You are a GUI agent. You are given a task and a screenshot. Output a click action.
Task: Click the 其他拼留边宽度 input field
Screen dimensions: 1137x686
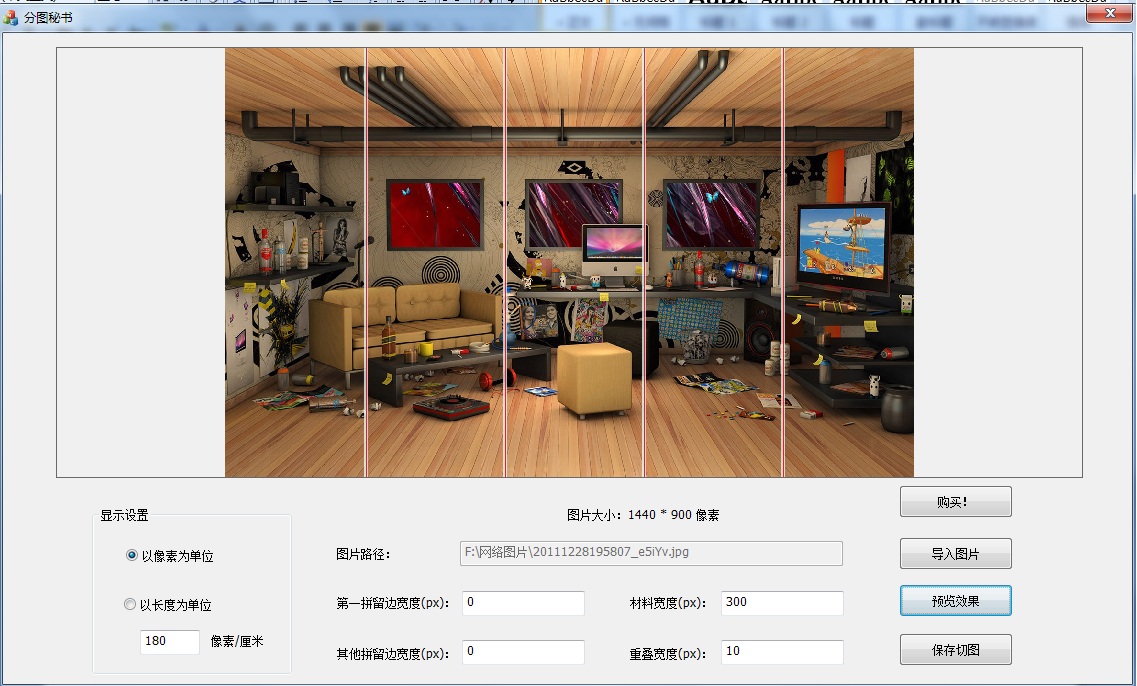pyautogui.click(x=523, y=652)
